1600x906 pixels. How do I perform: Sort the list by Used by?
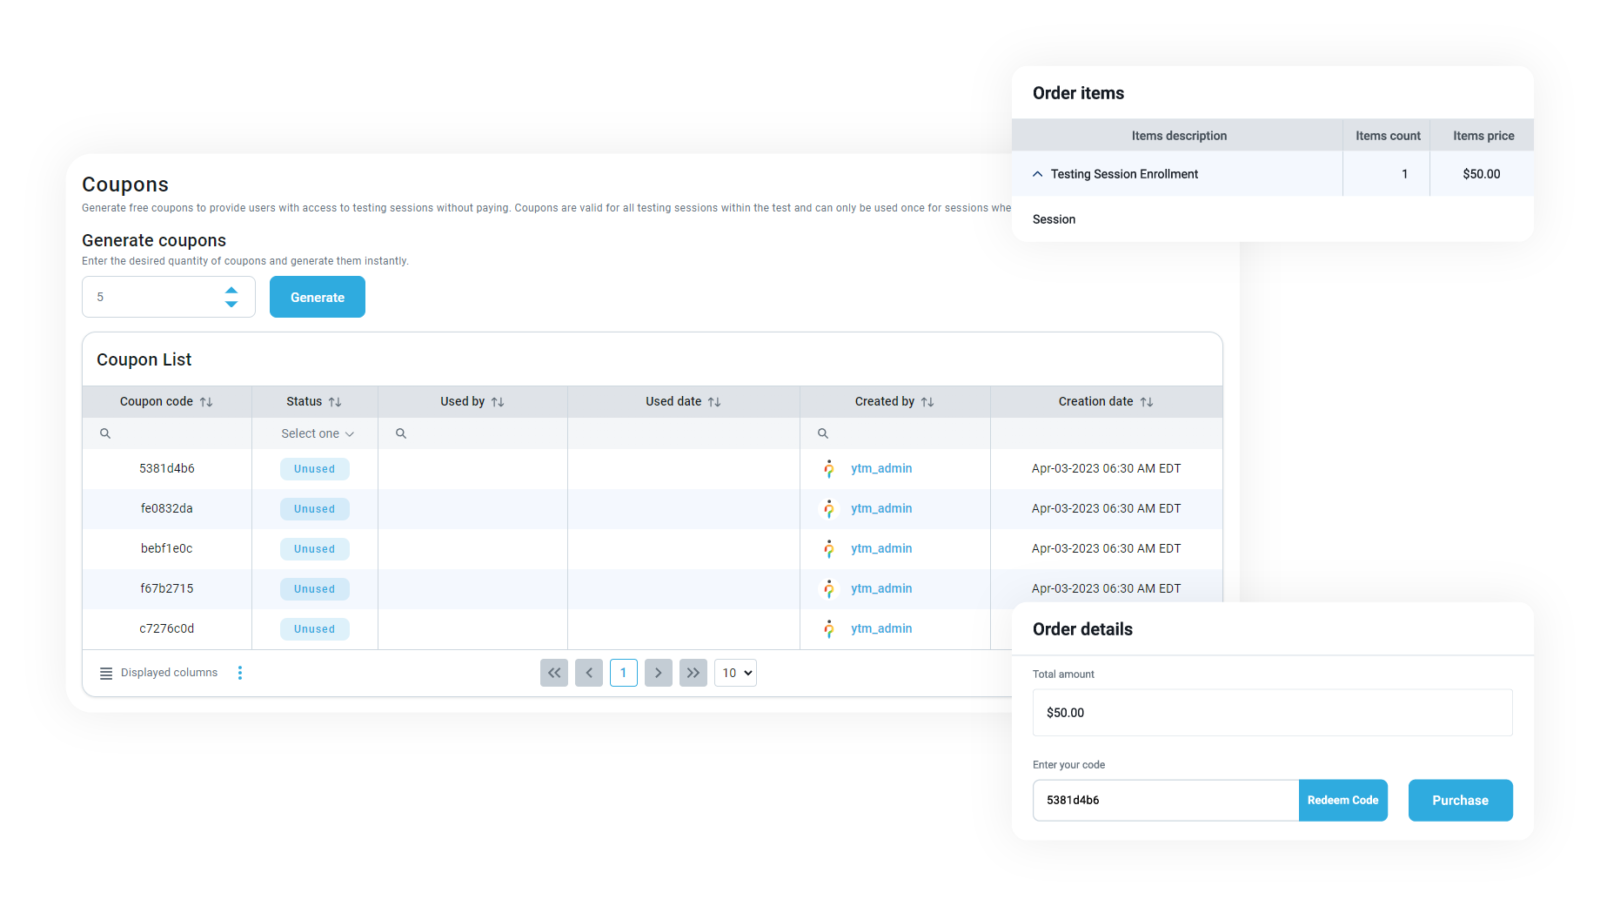pos(497,402)
